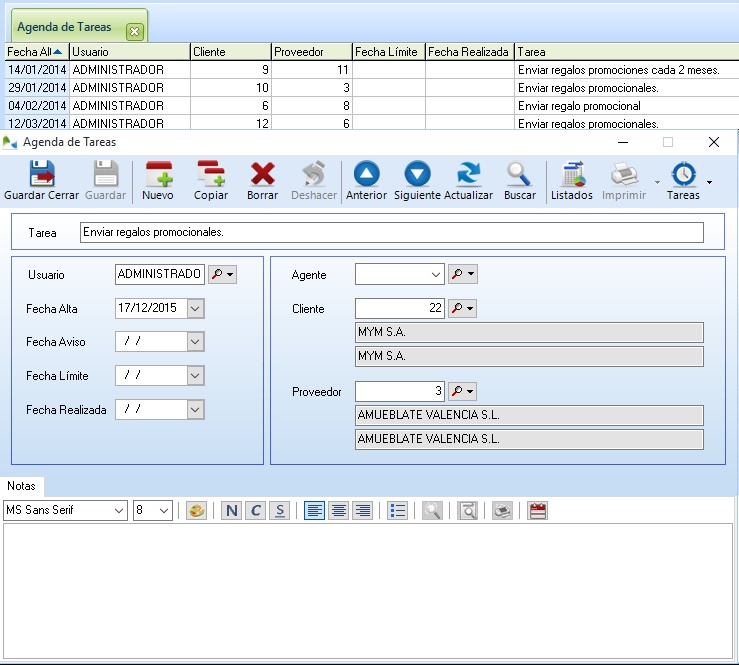This screenshot has width=739, height=665.
Task: Refresh data with Actualizar icon
Action: [468, 175]
